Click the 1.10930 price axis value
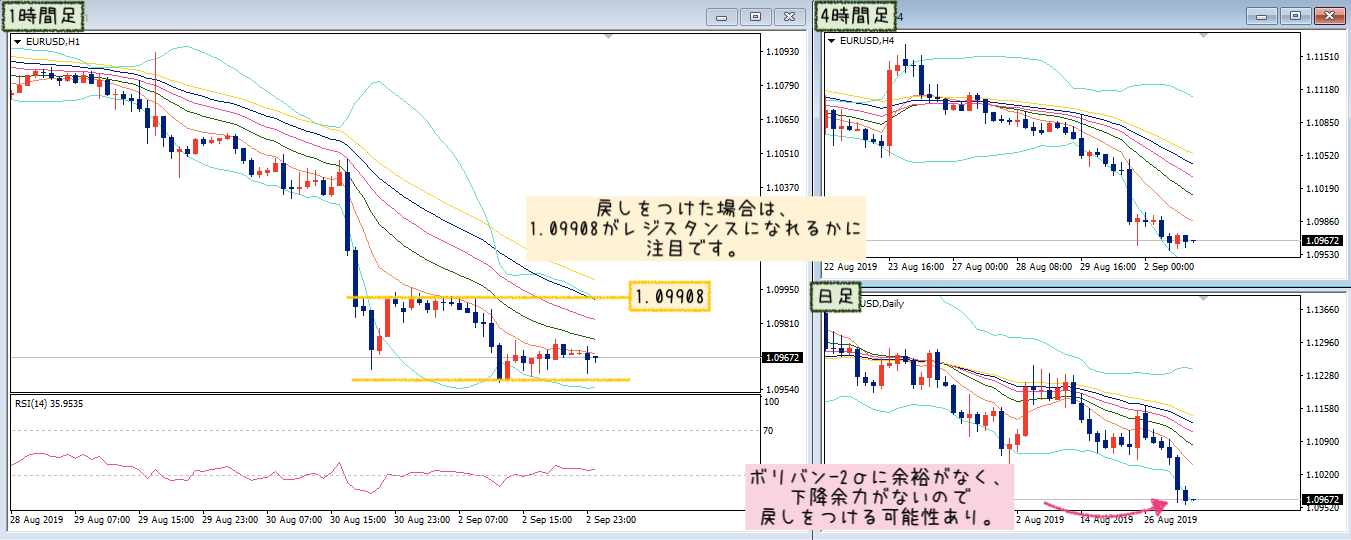The height and width of the screenshot is (540, 1351). click(x=781, y=51)
